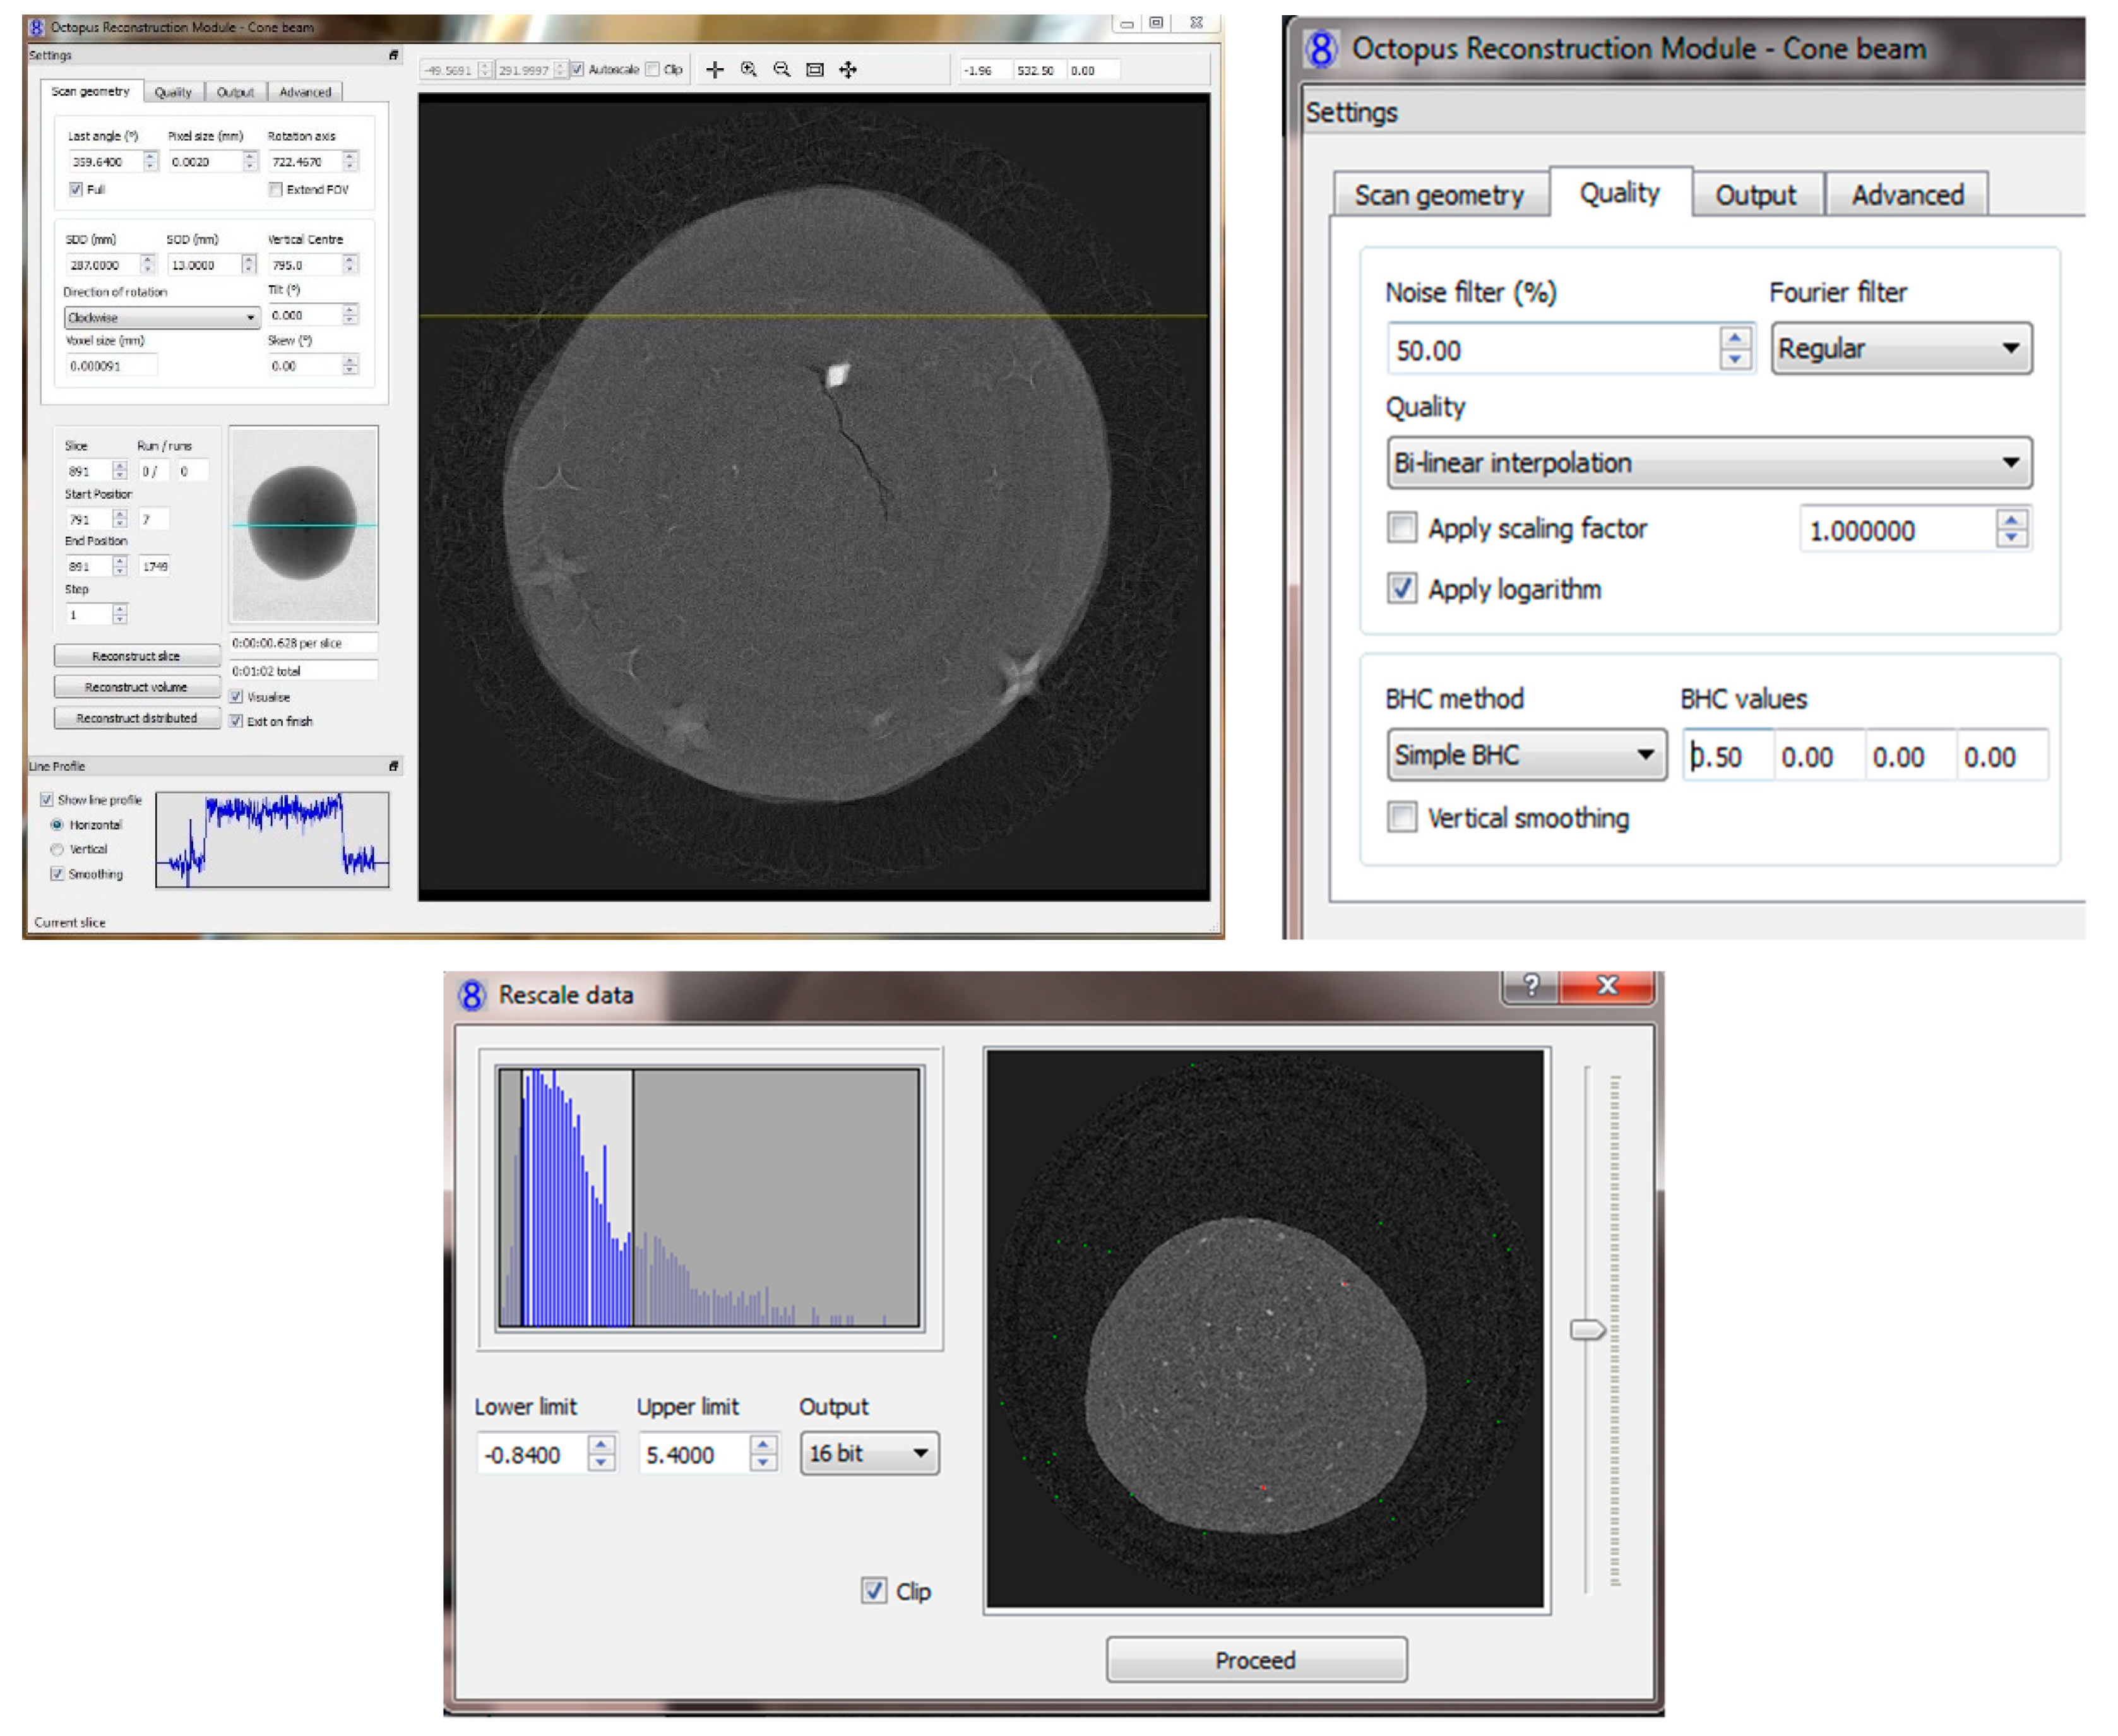Increase the Lower limit -0.8400 with stepper
Screen dimensions: 2118x1736
(601, 1444)
